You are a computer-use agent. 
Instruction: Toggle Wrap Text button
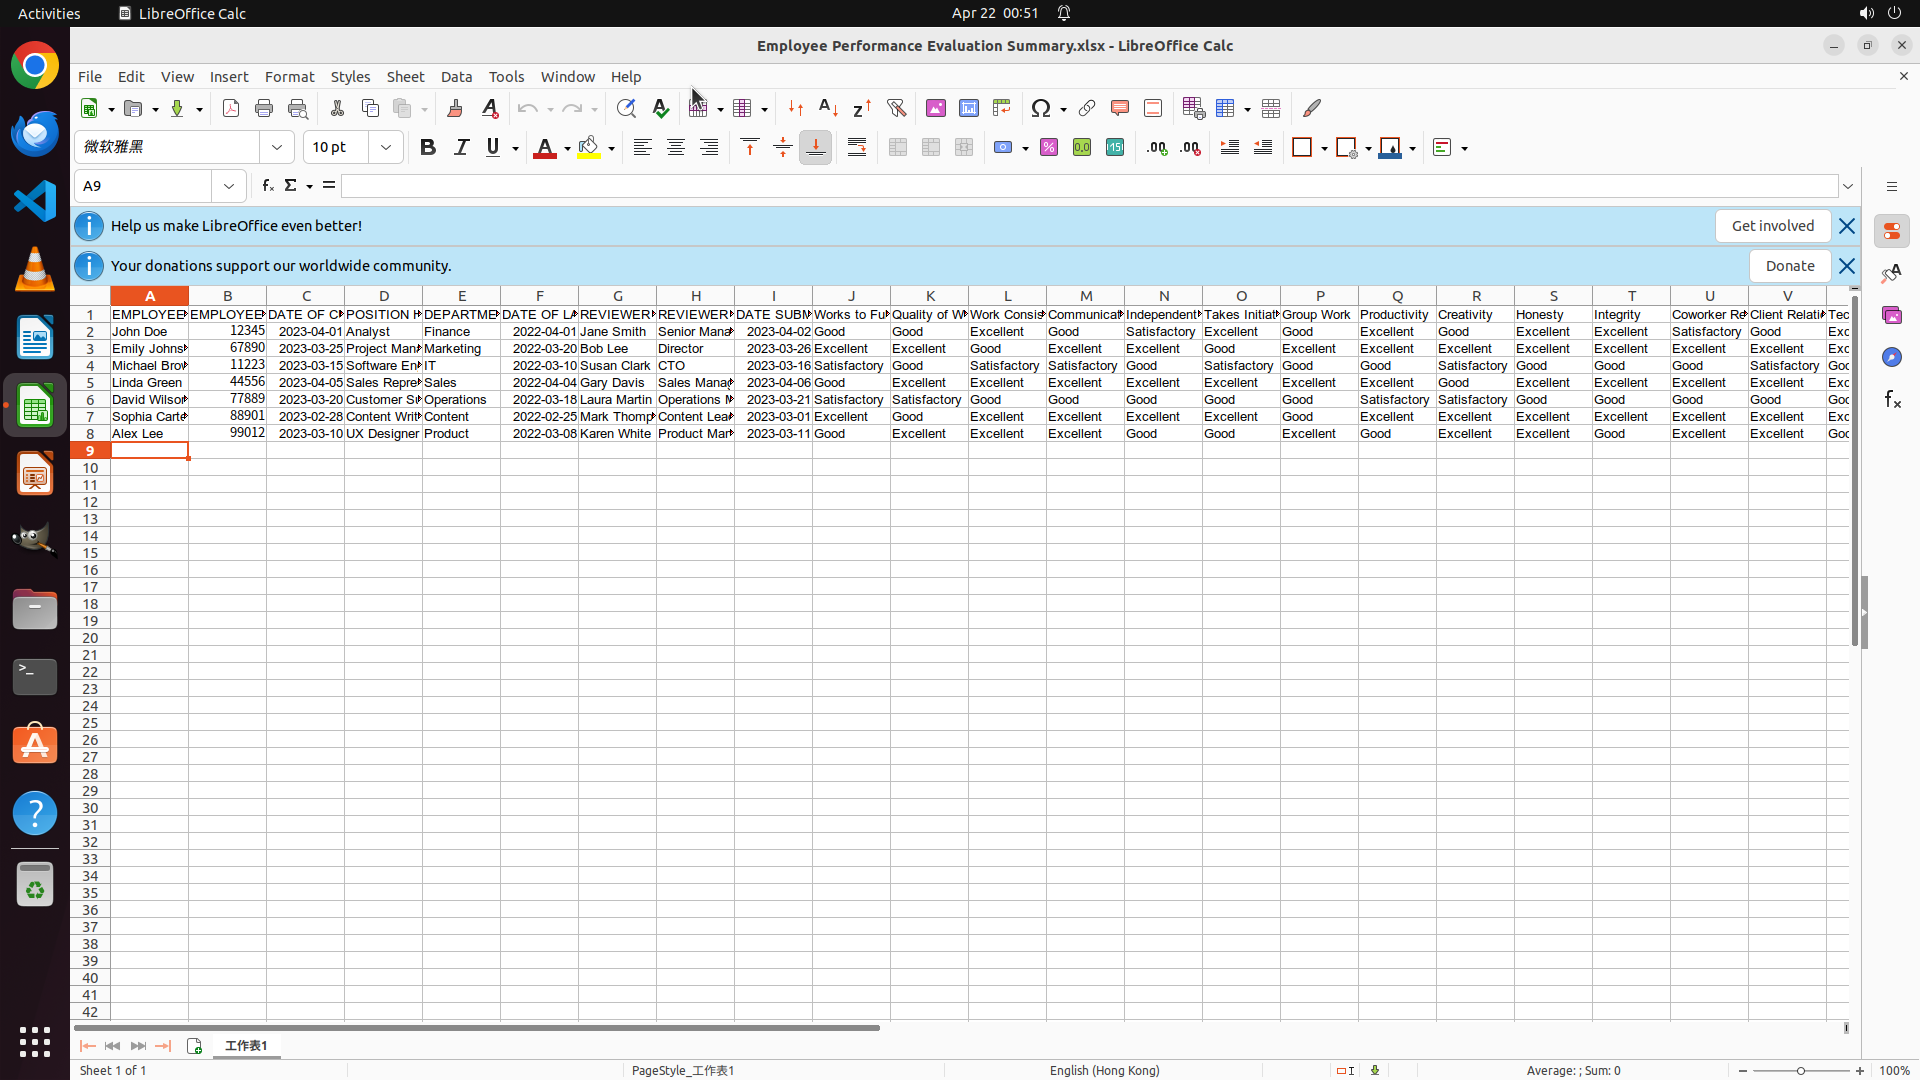pos(857,148)
